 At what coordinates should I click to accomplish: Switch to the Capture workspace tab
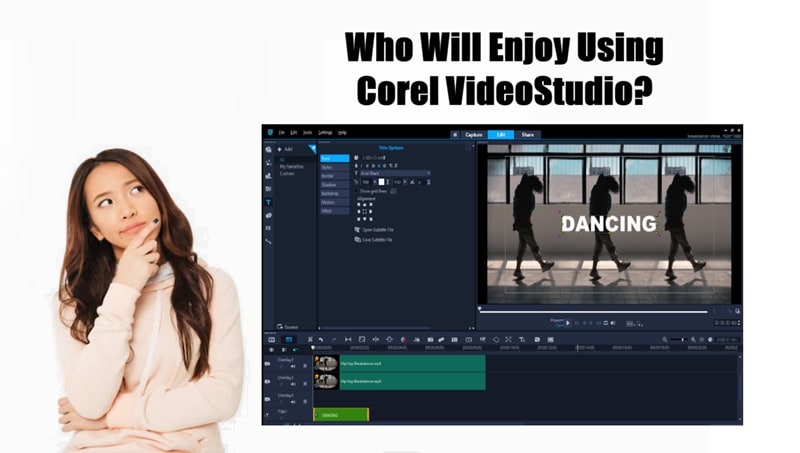pos(474,135)
